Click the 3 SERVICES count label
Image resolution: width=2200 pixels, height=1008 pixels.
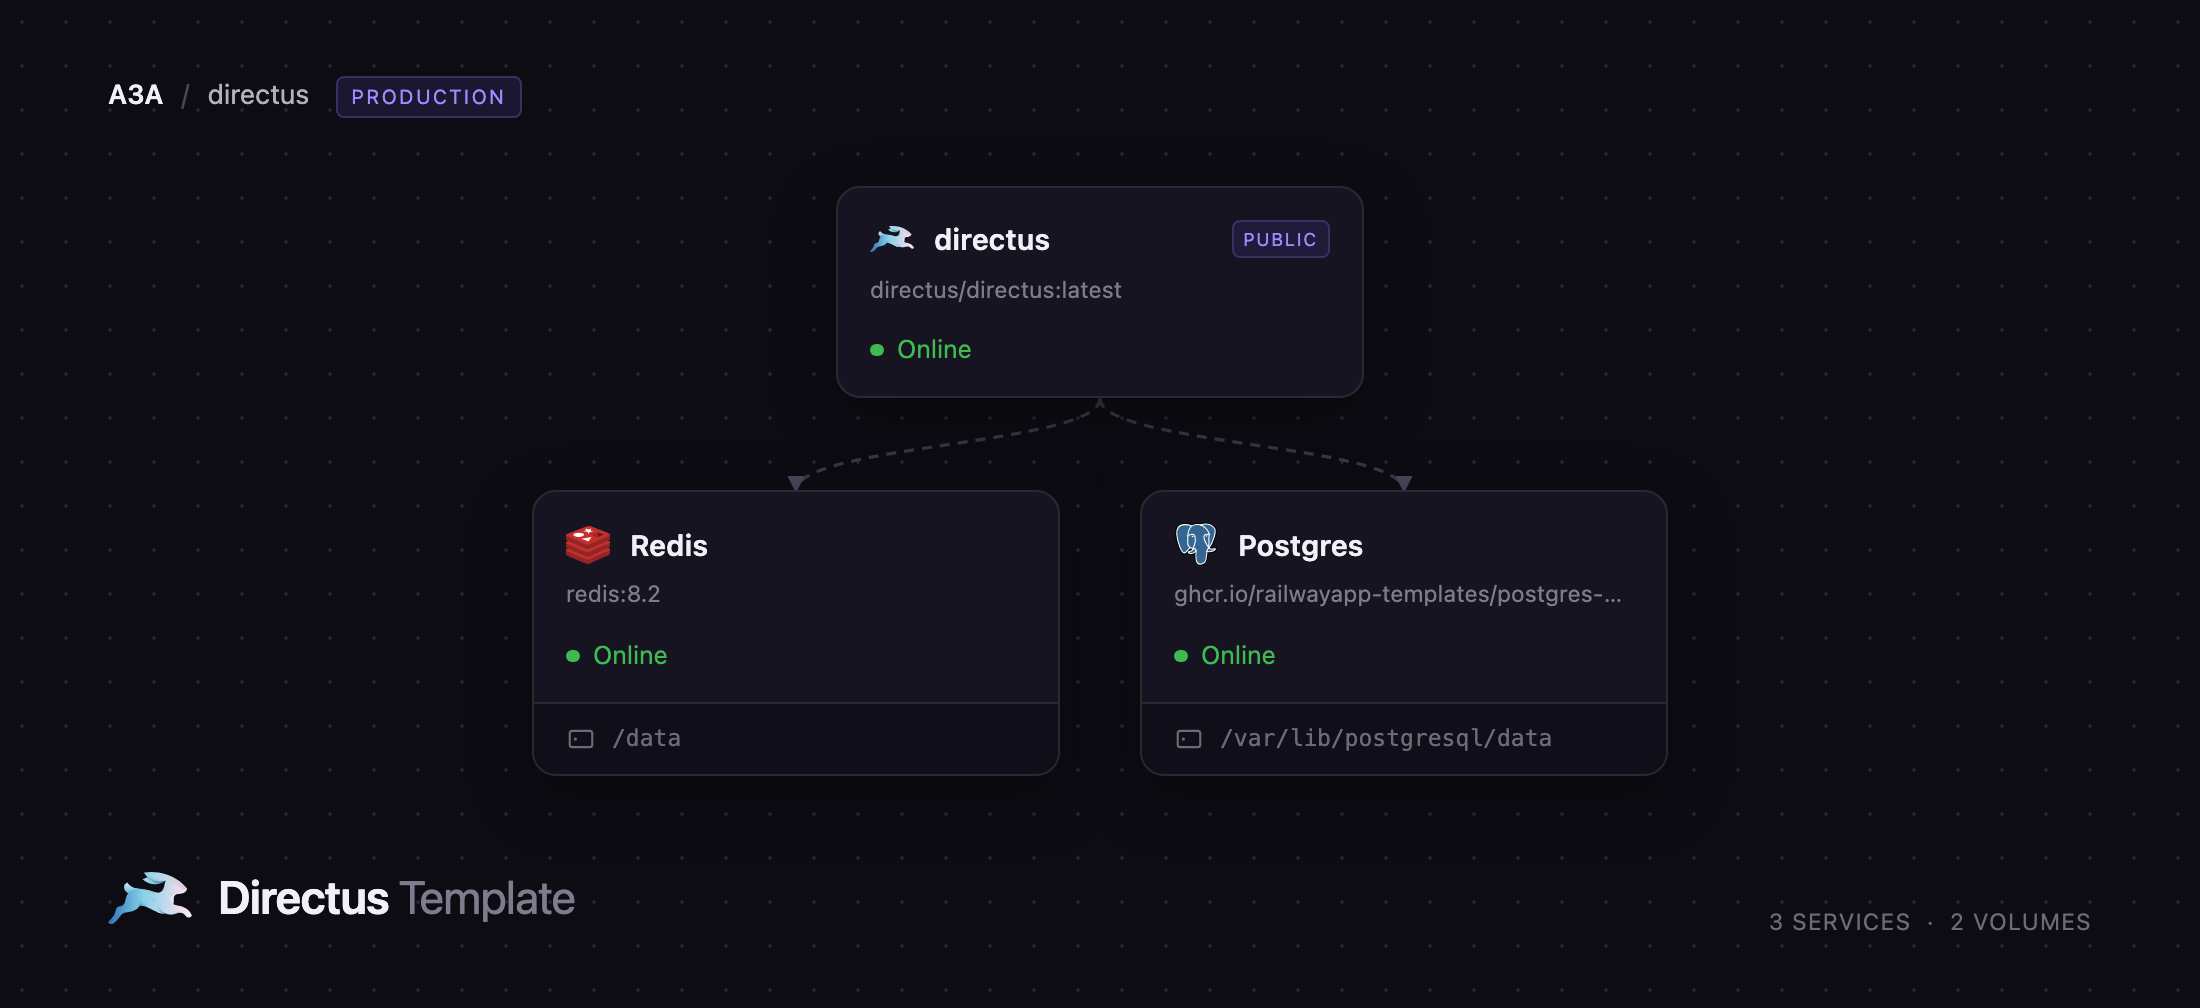(1839, 922)
